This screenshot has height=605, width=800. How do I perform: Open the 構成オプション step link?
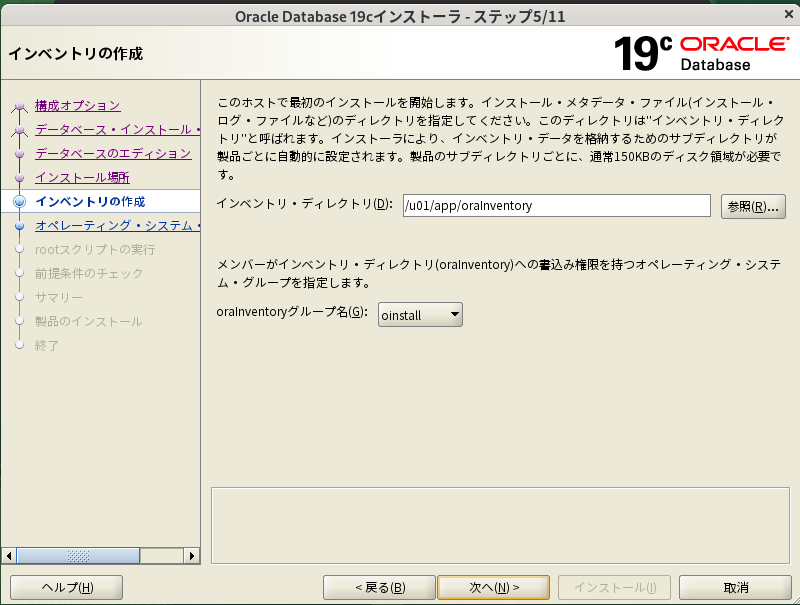pyautogui.click(x=78, y=106)
